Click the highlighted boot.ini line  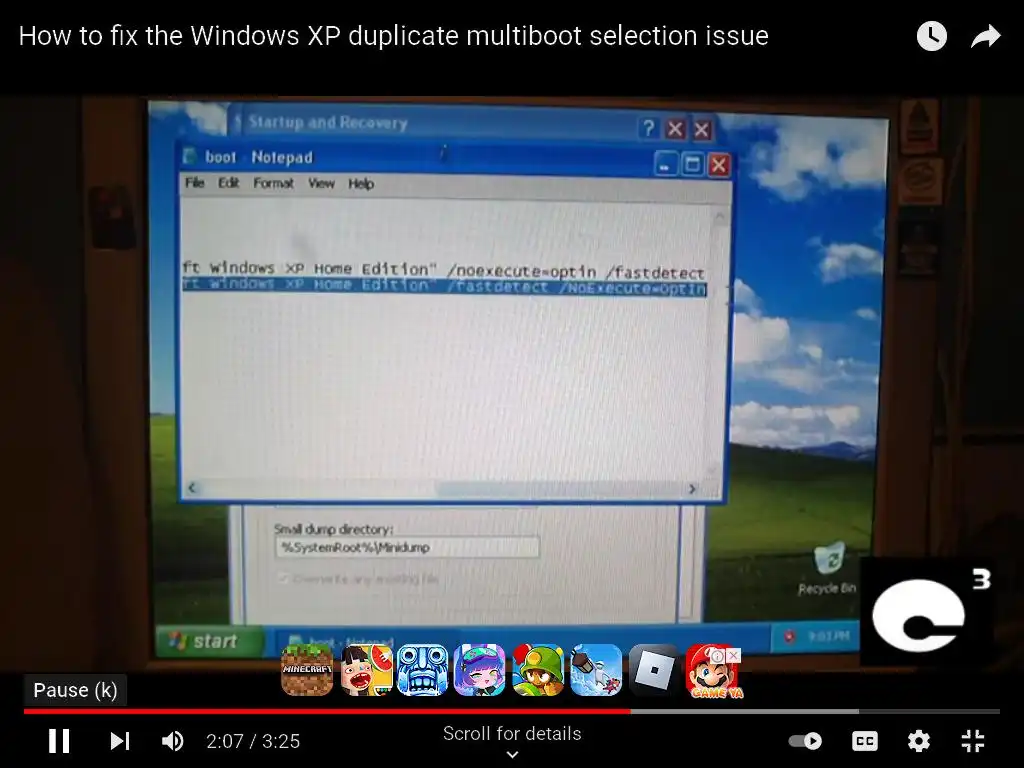(x=444, y=286)
